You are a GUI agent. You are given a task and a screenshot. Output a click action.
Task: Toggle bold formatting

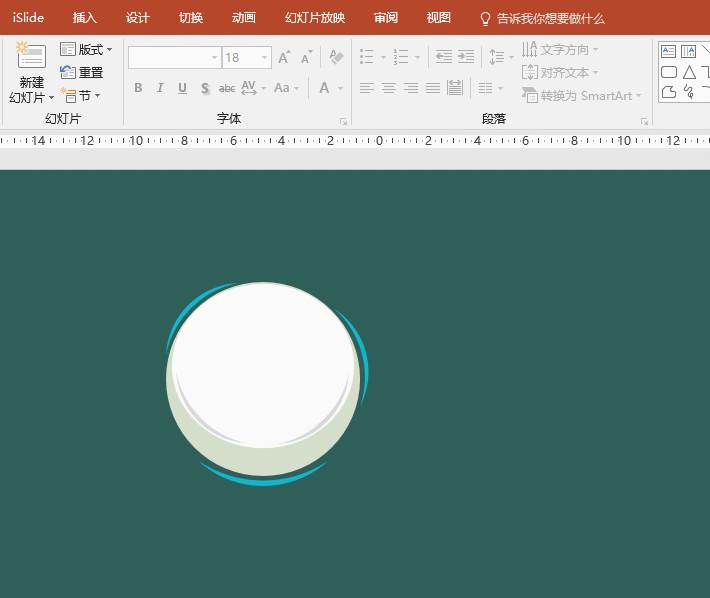(138, 88)
